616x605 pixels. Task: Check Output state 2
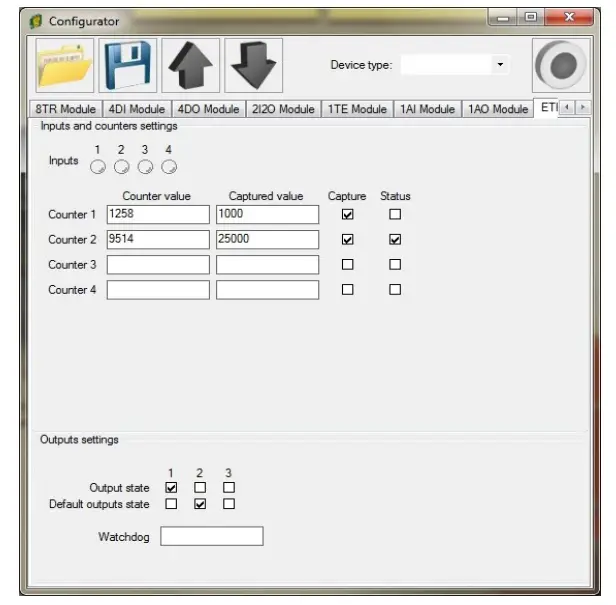200,488
